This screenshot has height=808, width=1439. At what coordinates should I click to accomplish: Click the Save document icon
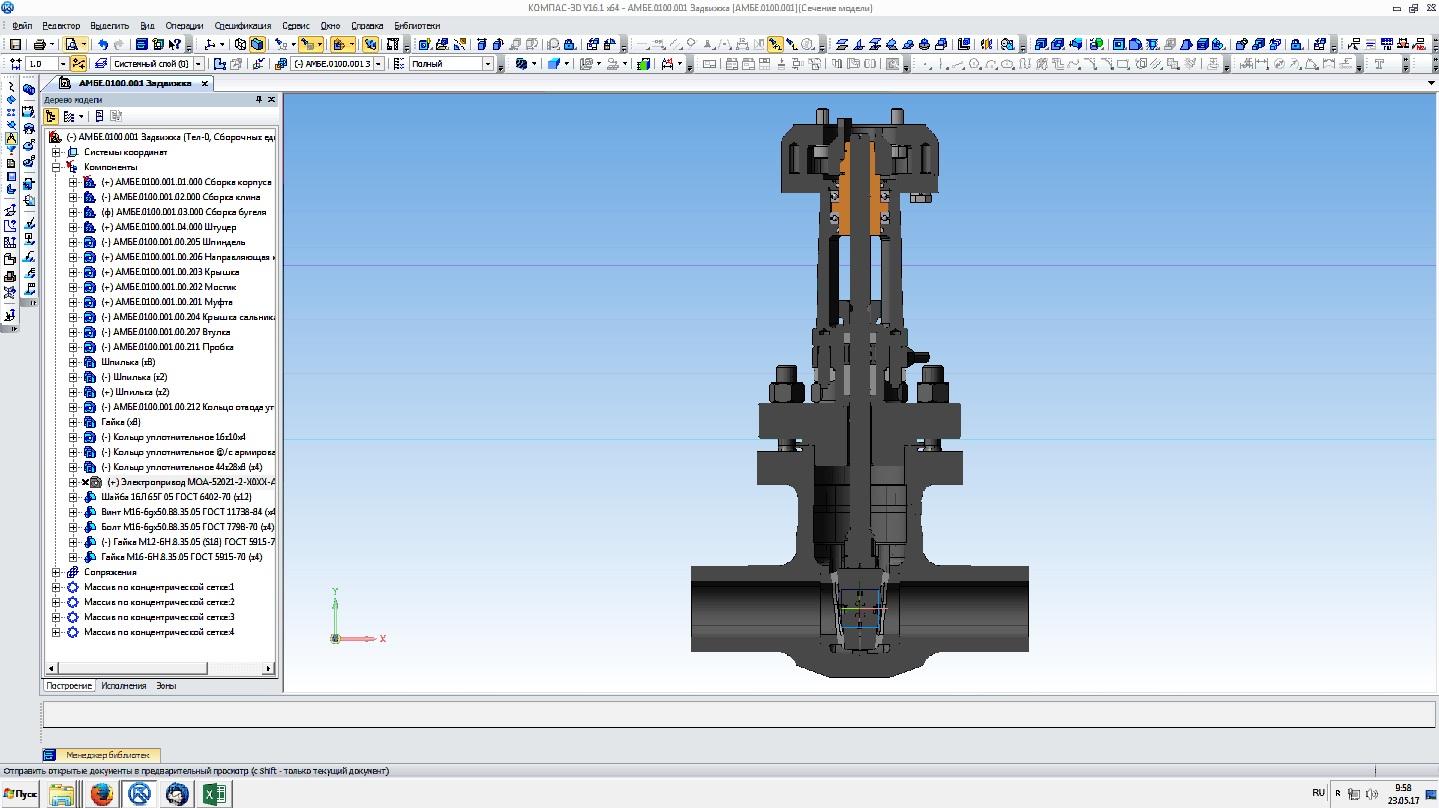click(x=15, y=44)
